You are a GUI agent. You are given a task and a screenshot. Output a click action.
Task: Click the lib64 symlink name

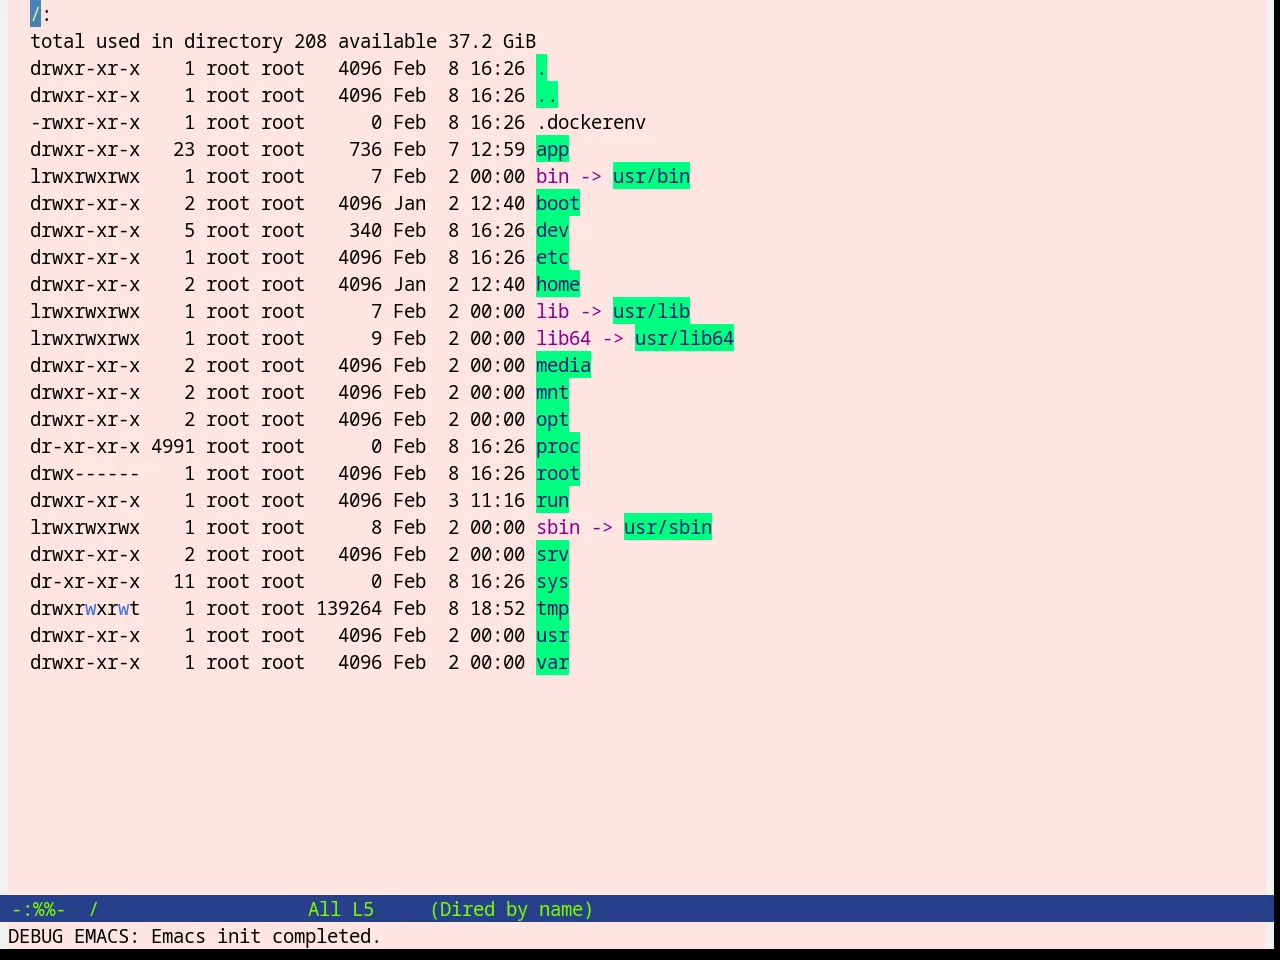(563, 339)
